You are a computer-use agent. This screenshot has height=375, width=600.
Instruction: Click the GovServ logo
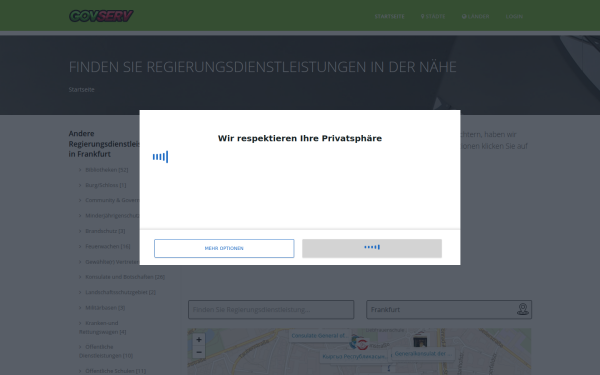[x=101, y=16]
